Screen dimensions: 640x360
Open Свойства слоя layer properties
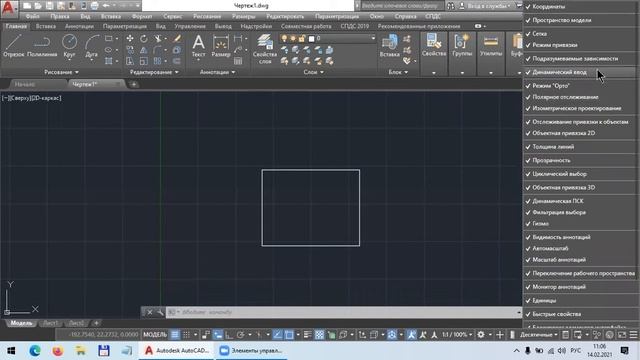(x=265, y=49)
